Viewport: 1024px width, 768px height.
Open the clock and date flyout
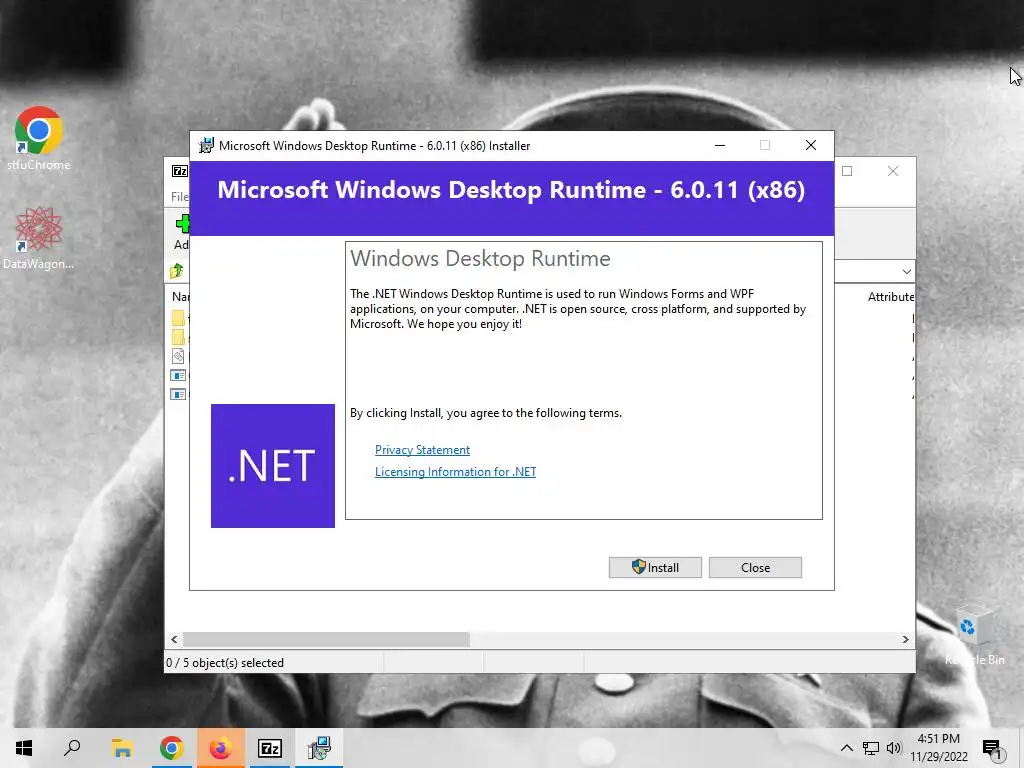pos(939,748)
